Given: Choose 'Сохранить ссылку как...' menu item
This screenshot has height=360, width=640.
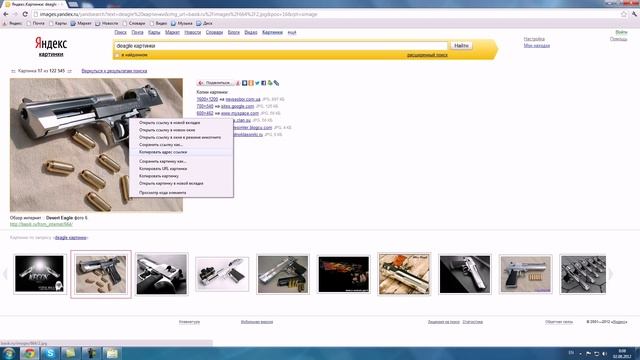Looking at the screenshot, I should 181,144.
